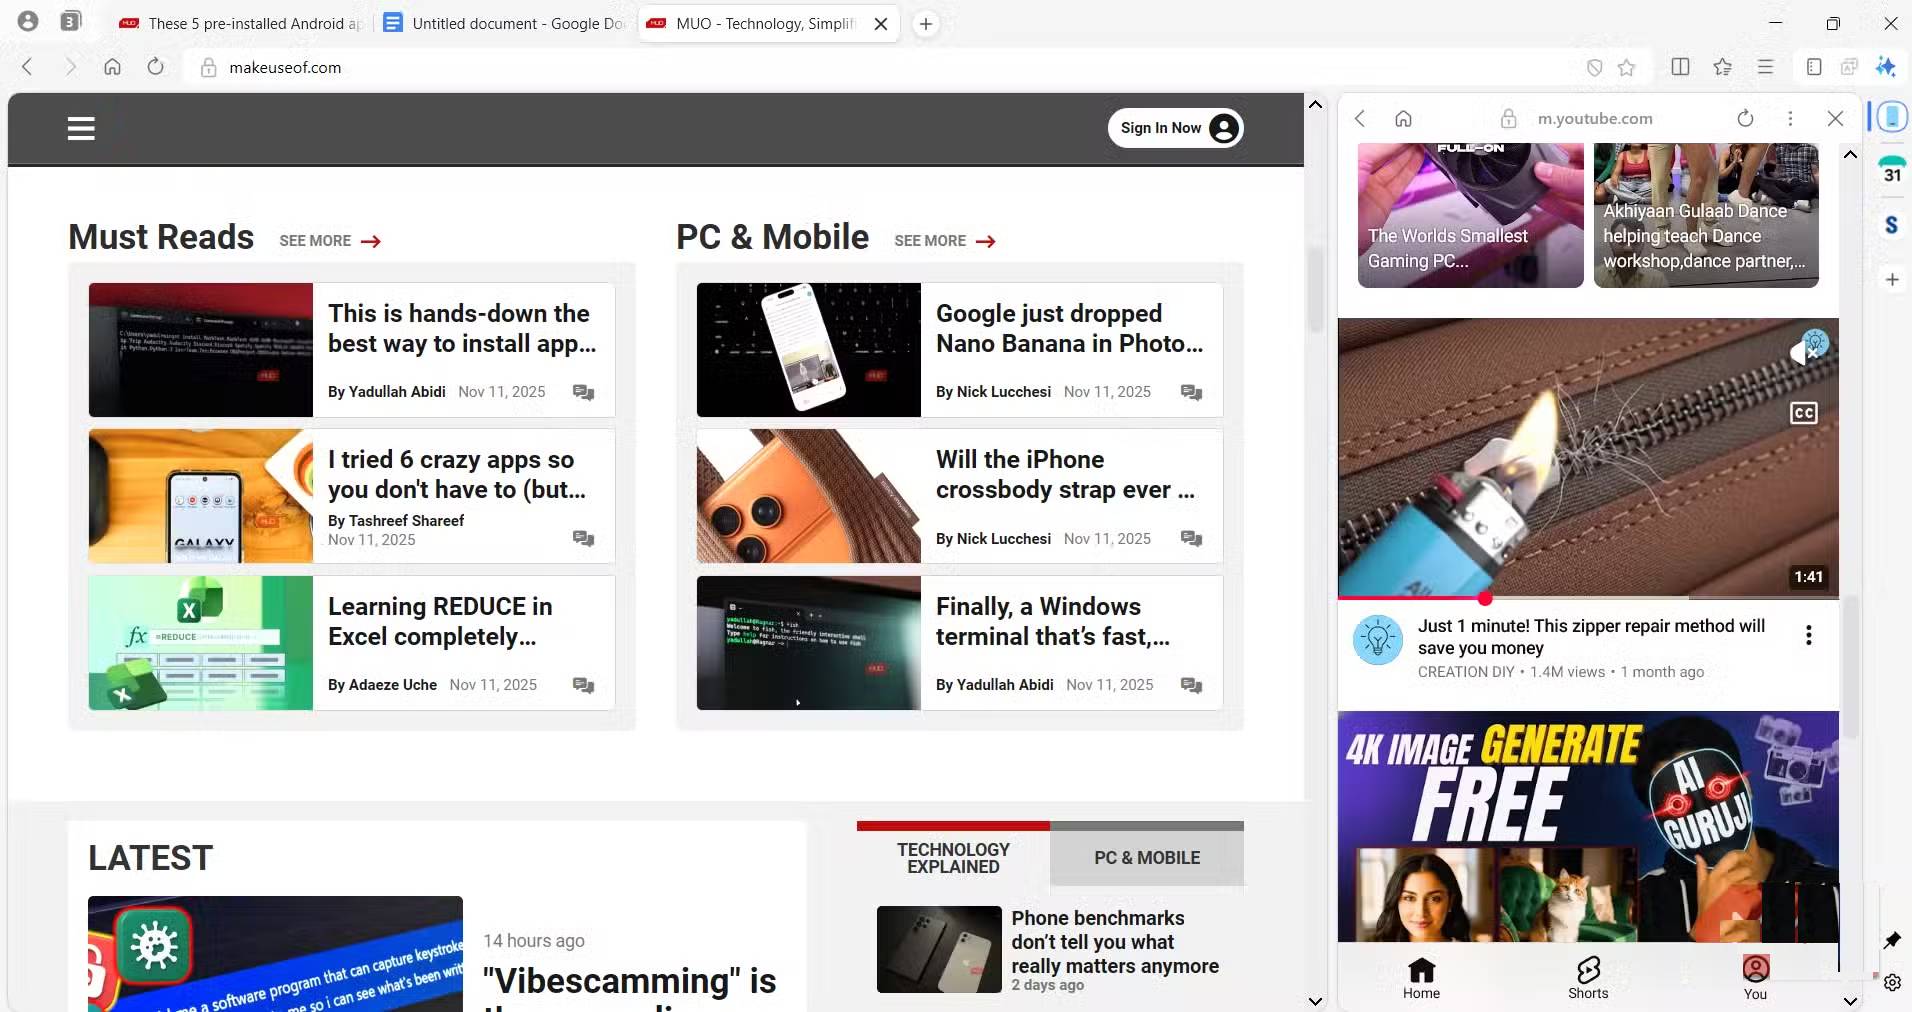
Task: Click the home icon in the side panel header
Action: [1404, 118]
